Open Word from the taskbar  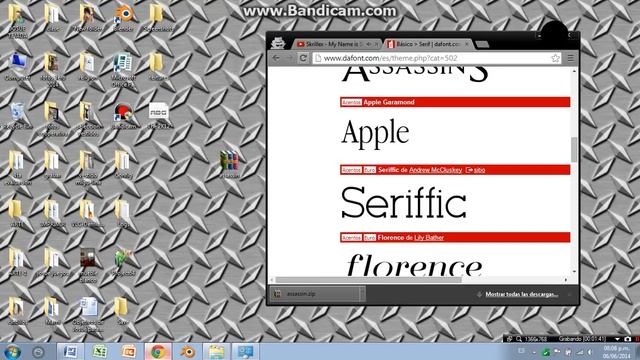(70, 352)
